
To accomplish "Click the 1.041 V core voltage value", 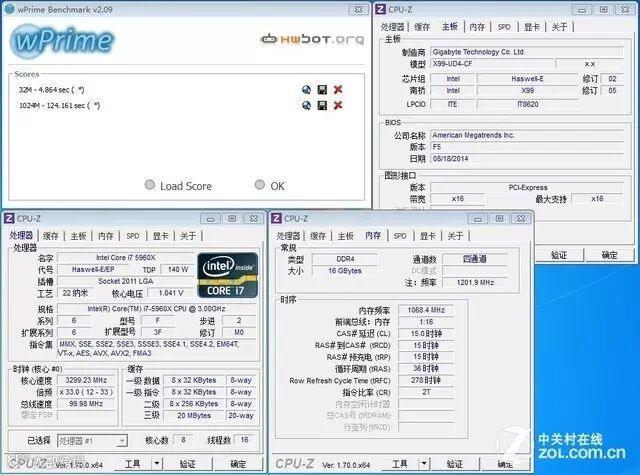I will (171, 293).
